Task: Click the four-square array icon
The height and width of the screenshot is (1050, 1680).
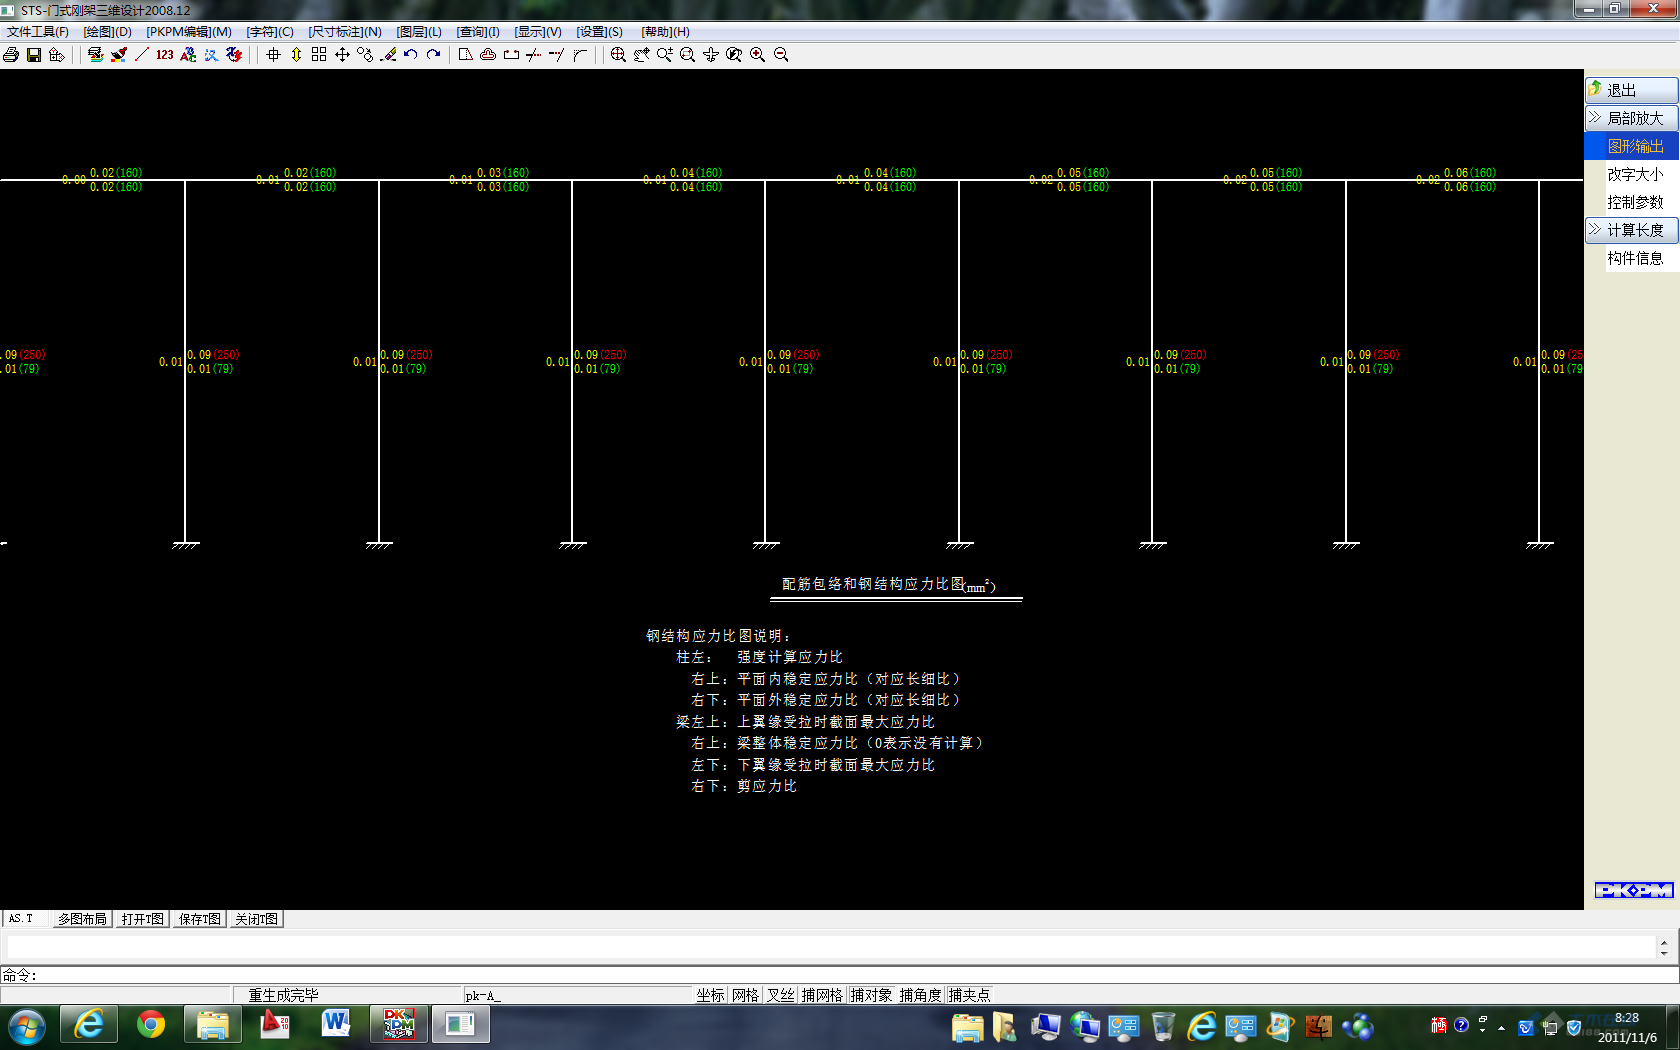Action: (319, 55)
